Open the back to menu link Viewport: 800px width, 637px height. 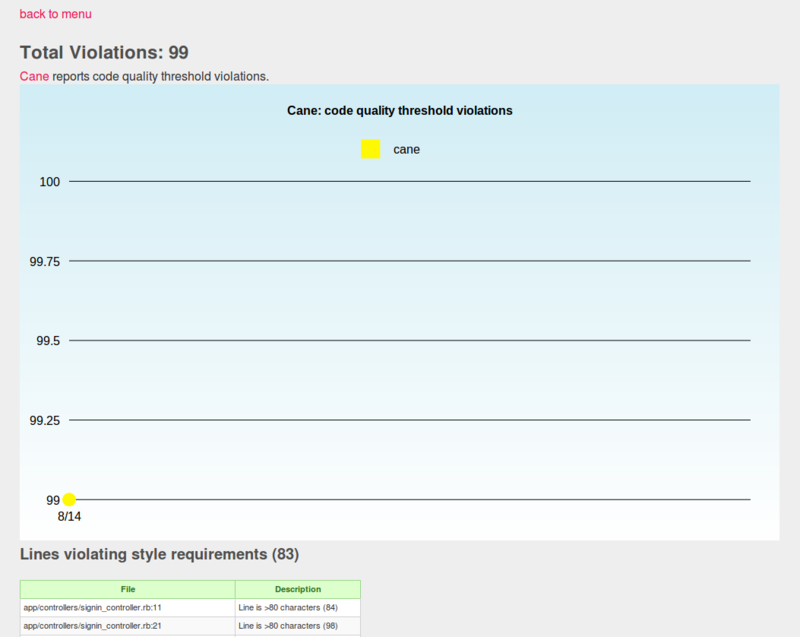[x=55, y=14]
